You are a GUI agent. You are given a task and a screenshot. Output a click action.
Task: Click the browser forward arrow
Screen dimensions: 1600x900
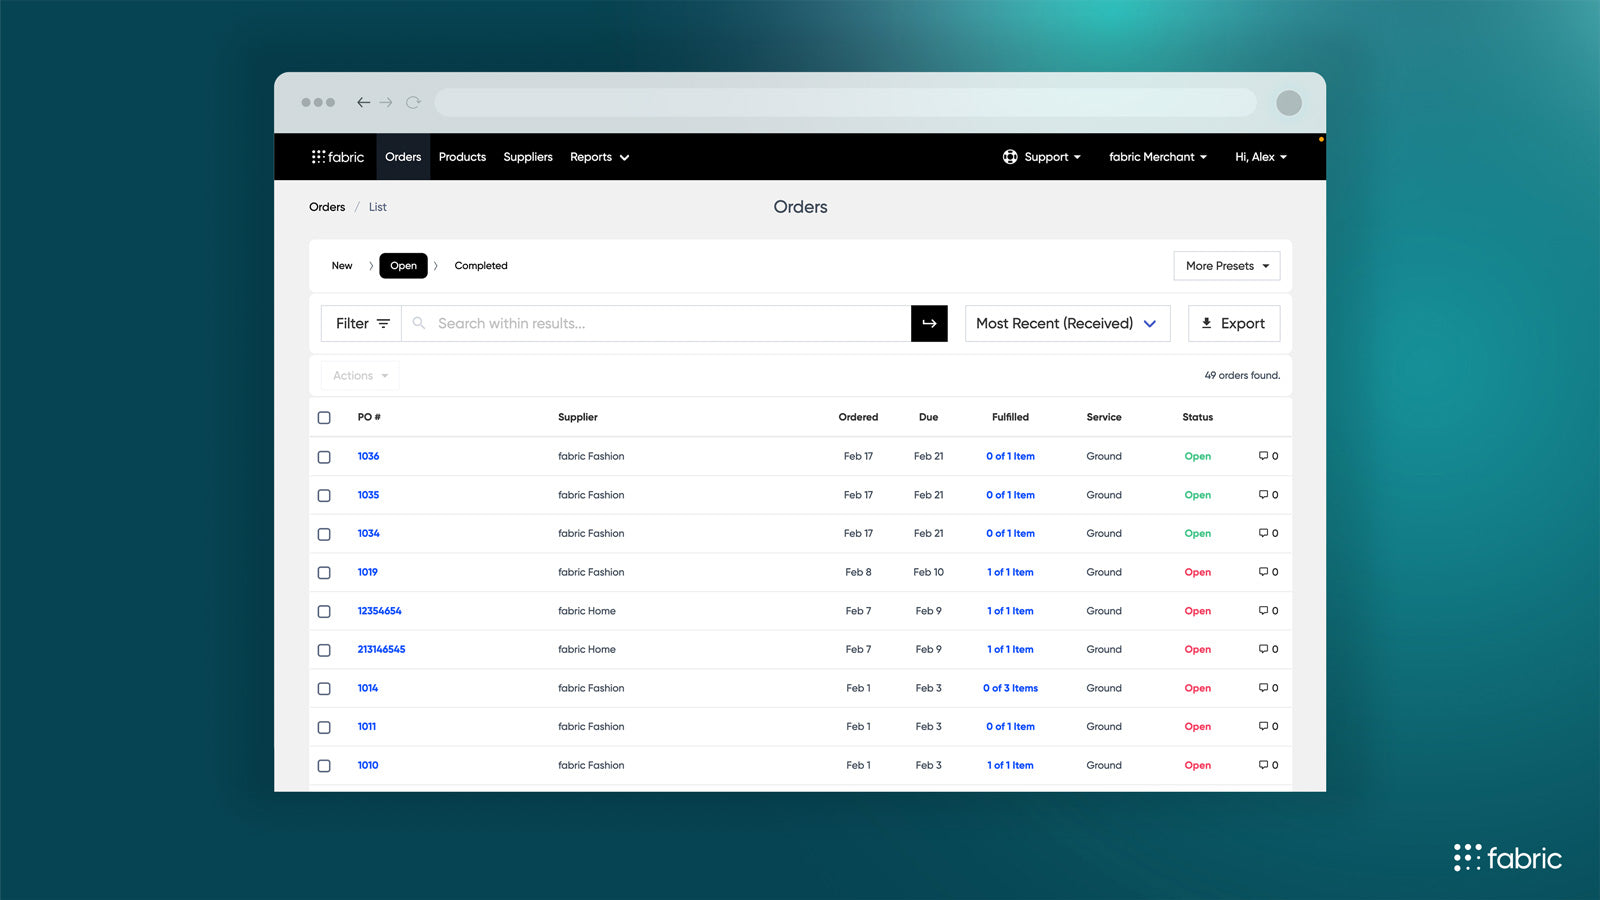(x=386, y=102)
